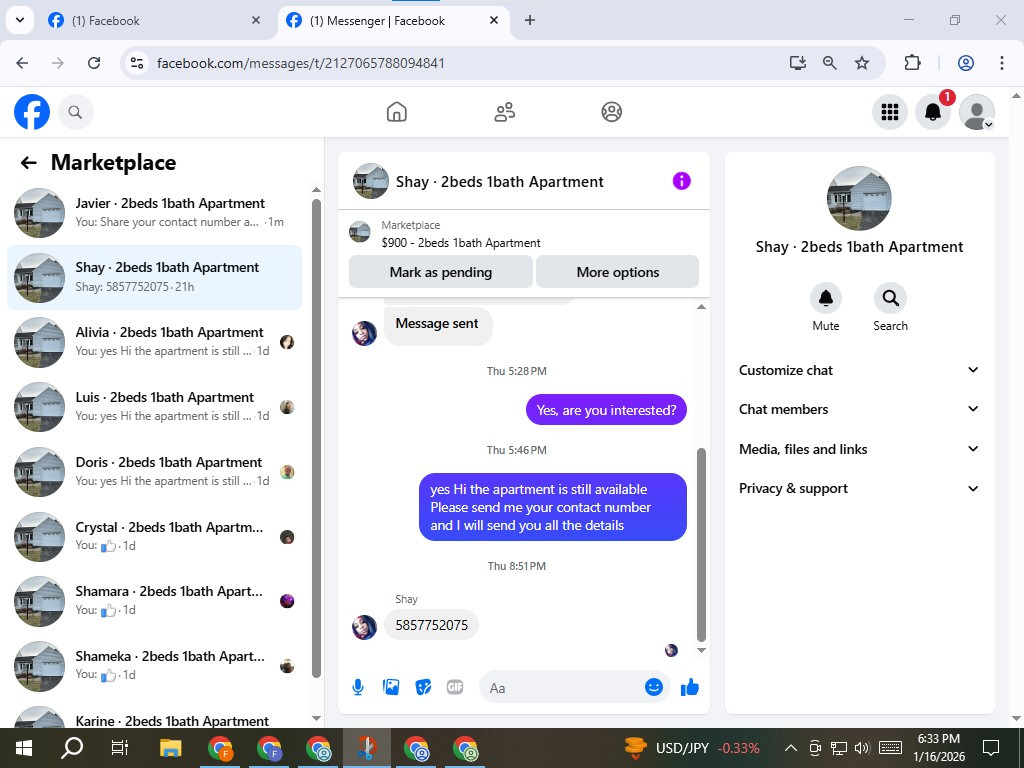The height and width of the screenshot is (768, 1024).
Task: Expand Media, files and links section
Action: (x=859, y=449)
